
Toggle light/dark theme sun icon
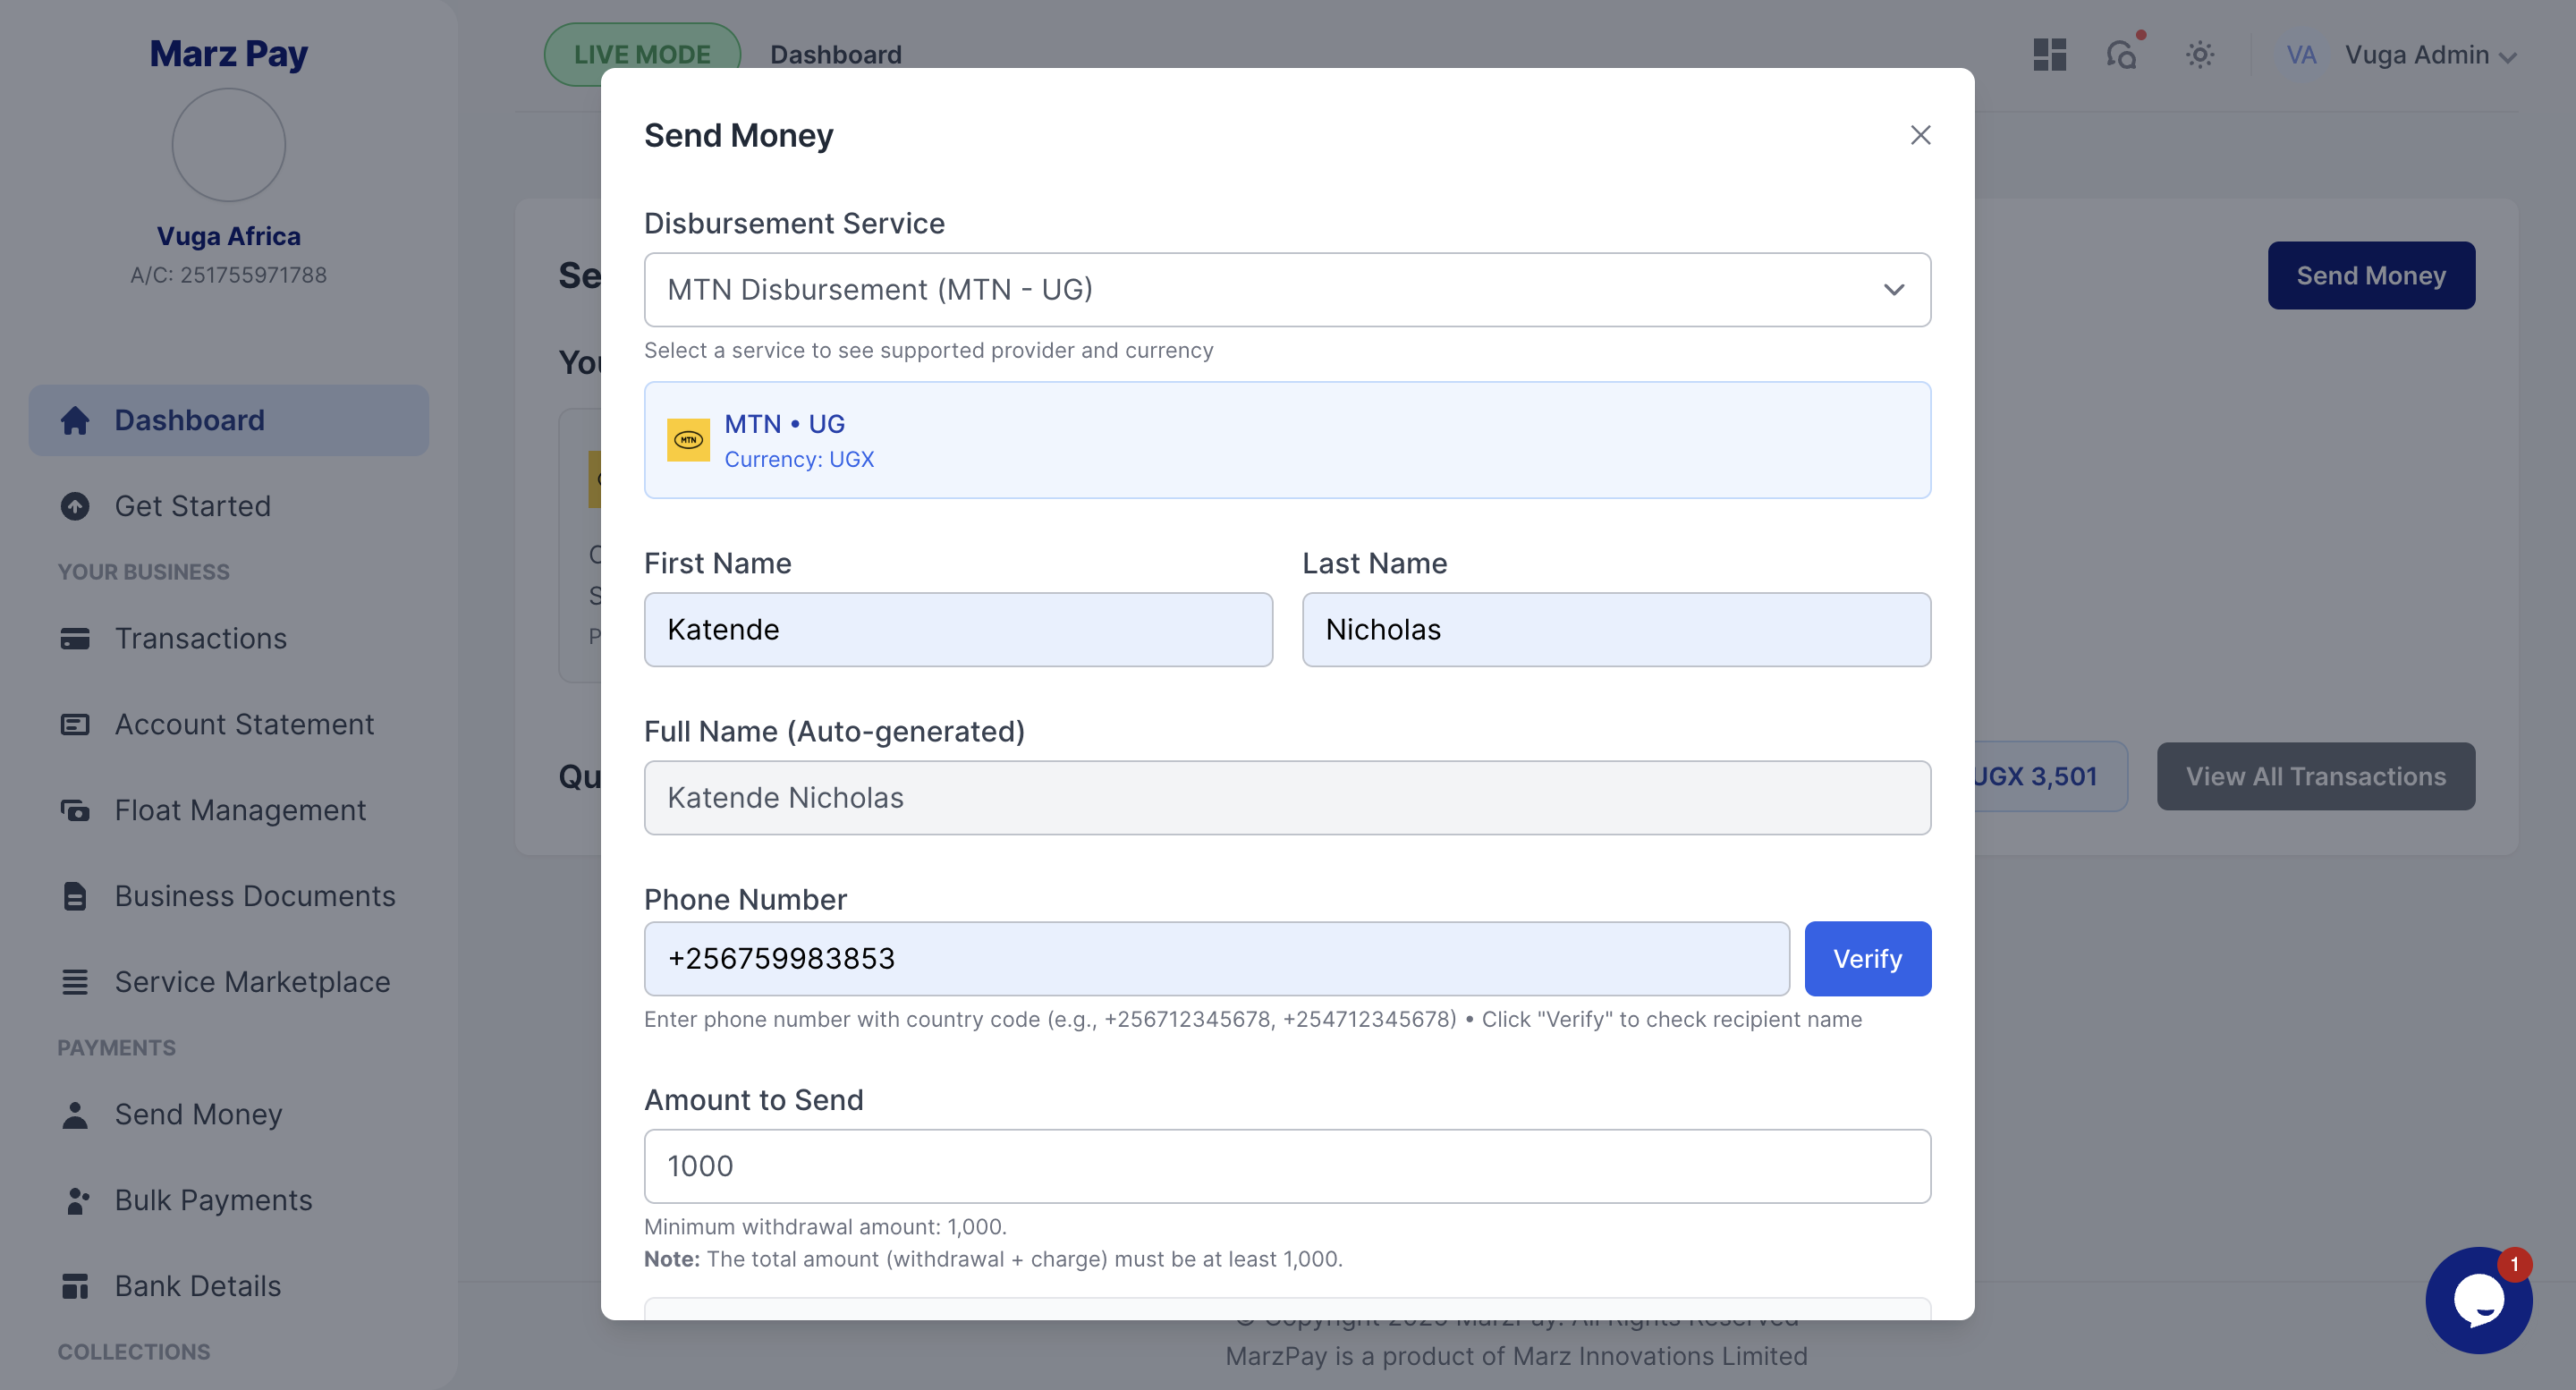pyautogui.click(x=2199, y=54)
